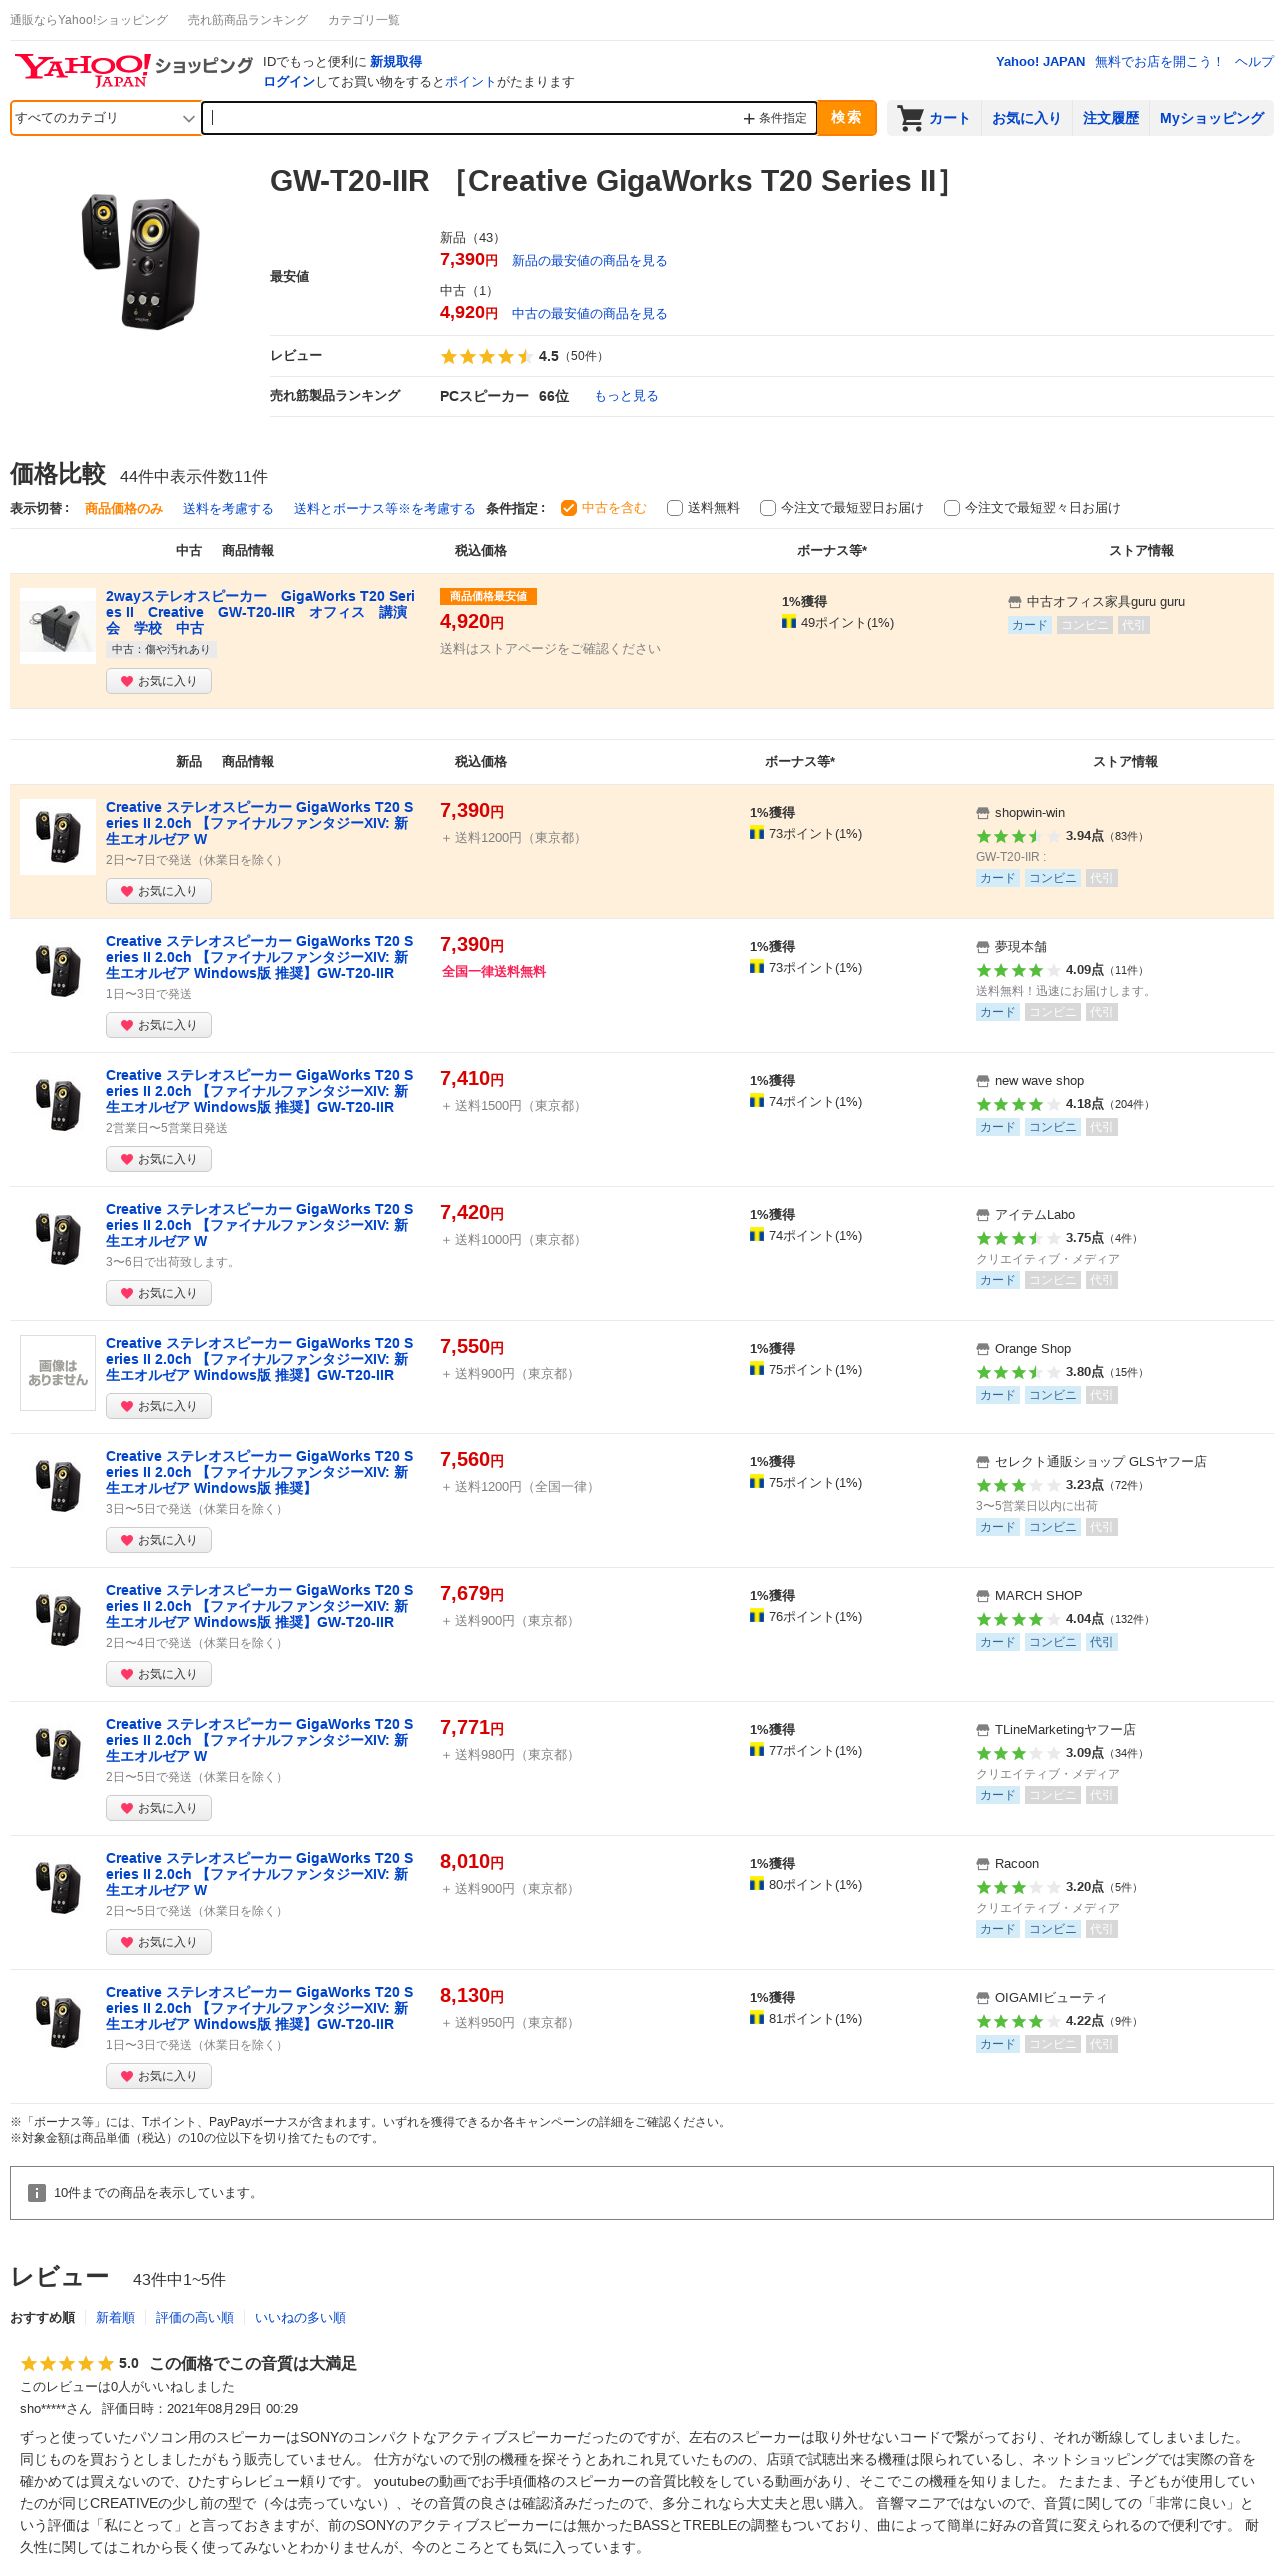The width and height of the screenshot is (1284, 2568).
Task: Favorite the Orange Shop listing
Action: pos(159,1406)
